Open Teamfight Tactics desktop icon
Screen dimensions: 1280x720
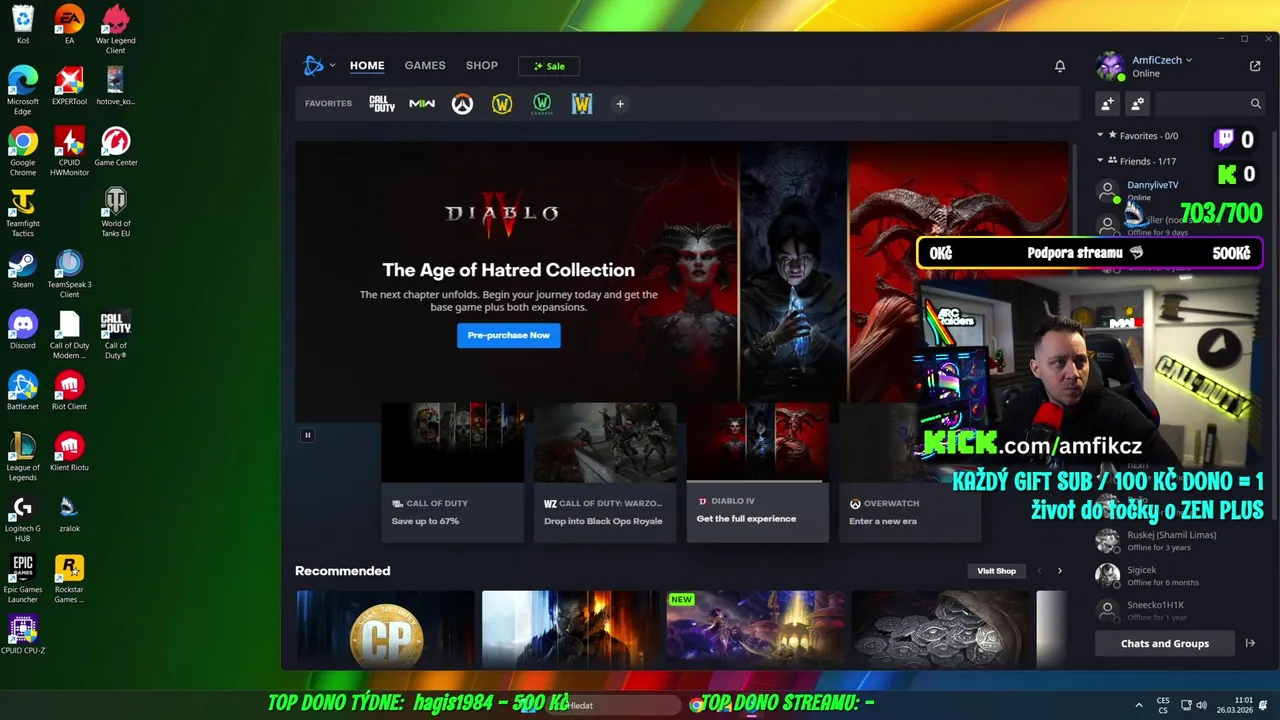click(x=23, y=212)
